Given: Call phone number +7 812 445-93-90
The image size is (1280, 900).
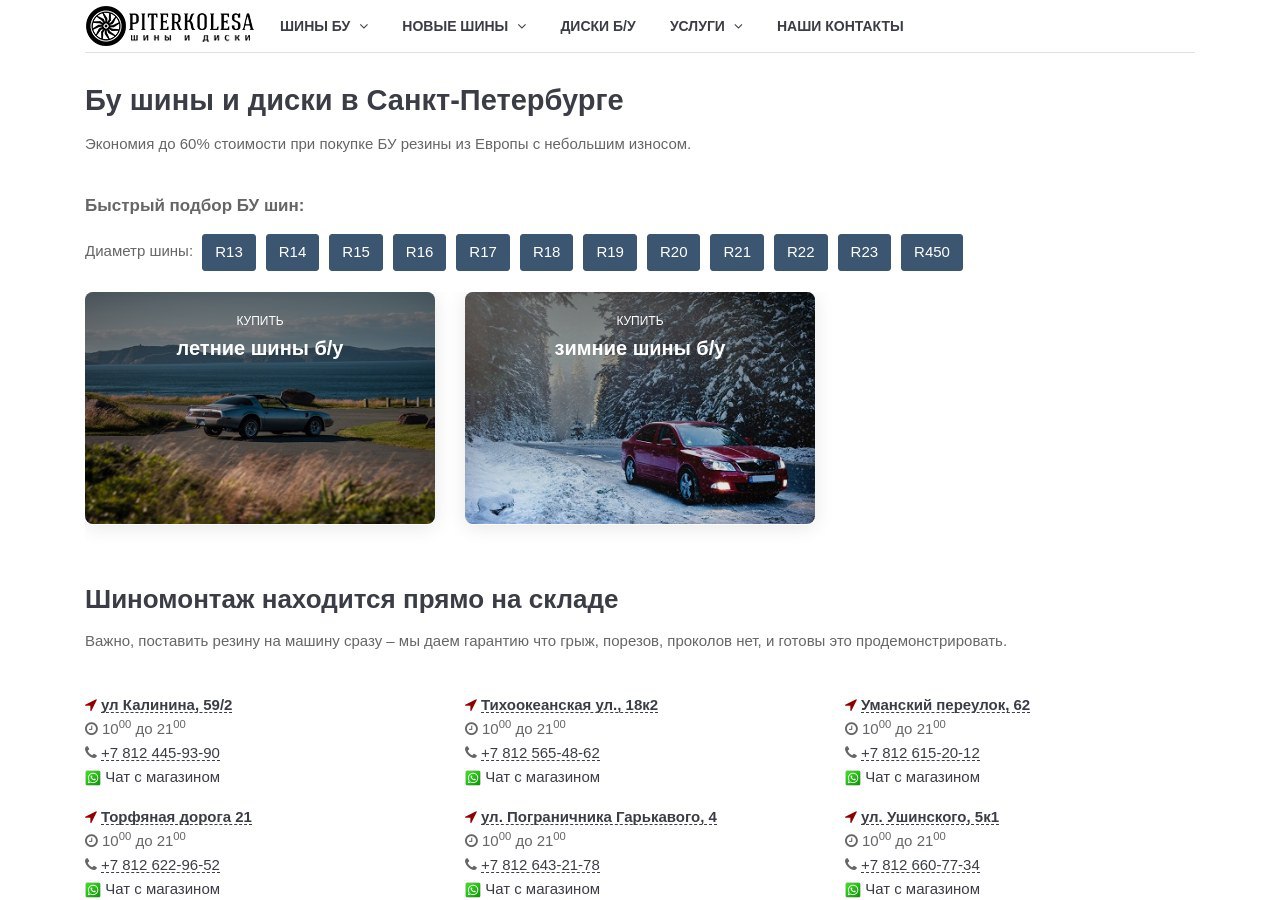Looking at the screenshot, I should click(160, 753).
